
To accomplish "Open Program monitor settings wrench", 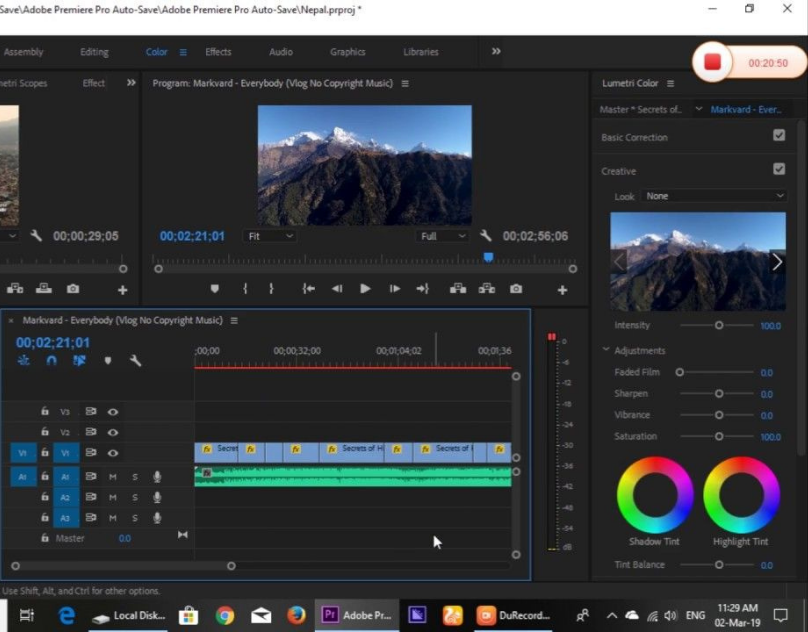I will (x=485, y=236).
